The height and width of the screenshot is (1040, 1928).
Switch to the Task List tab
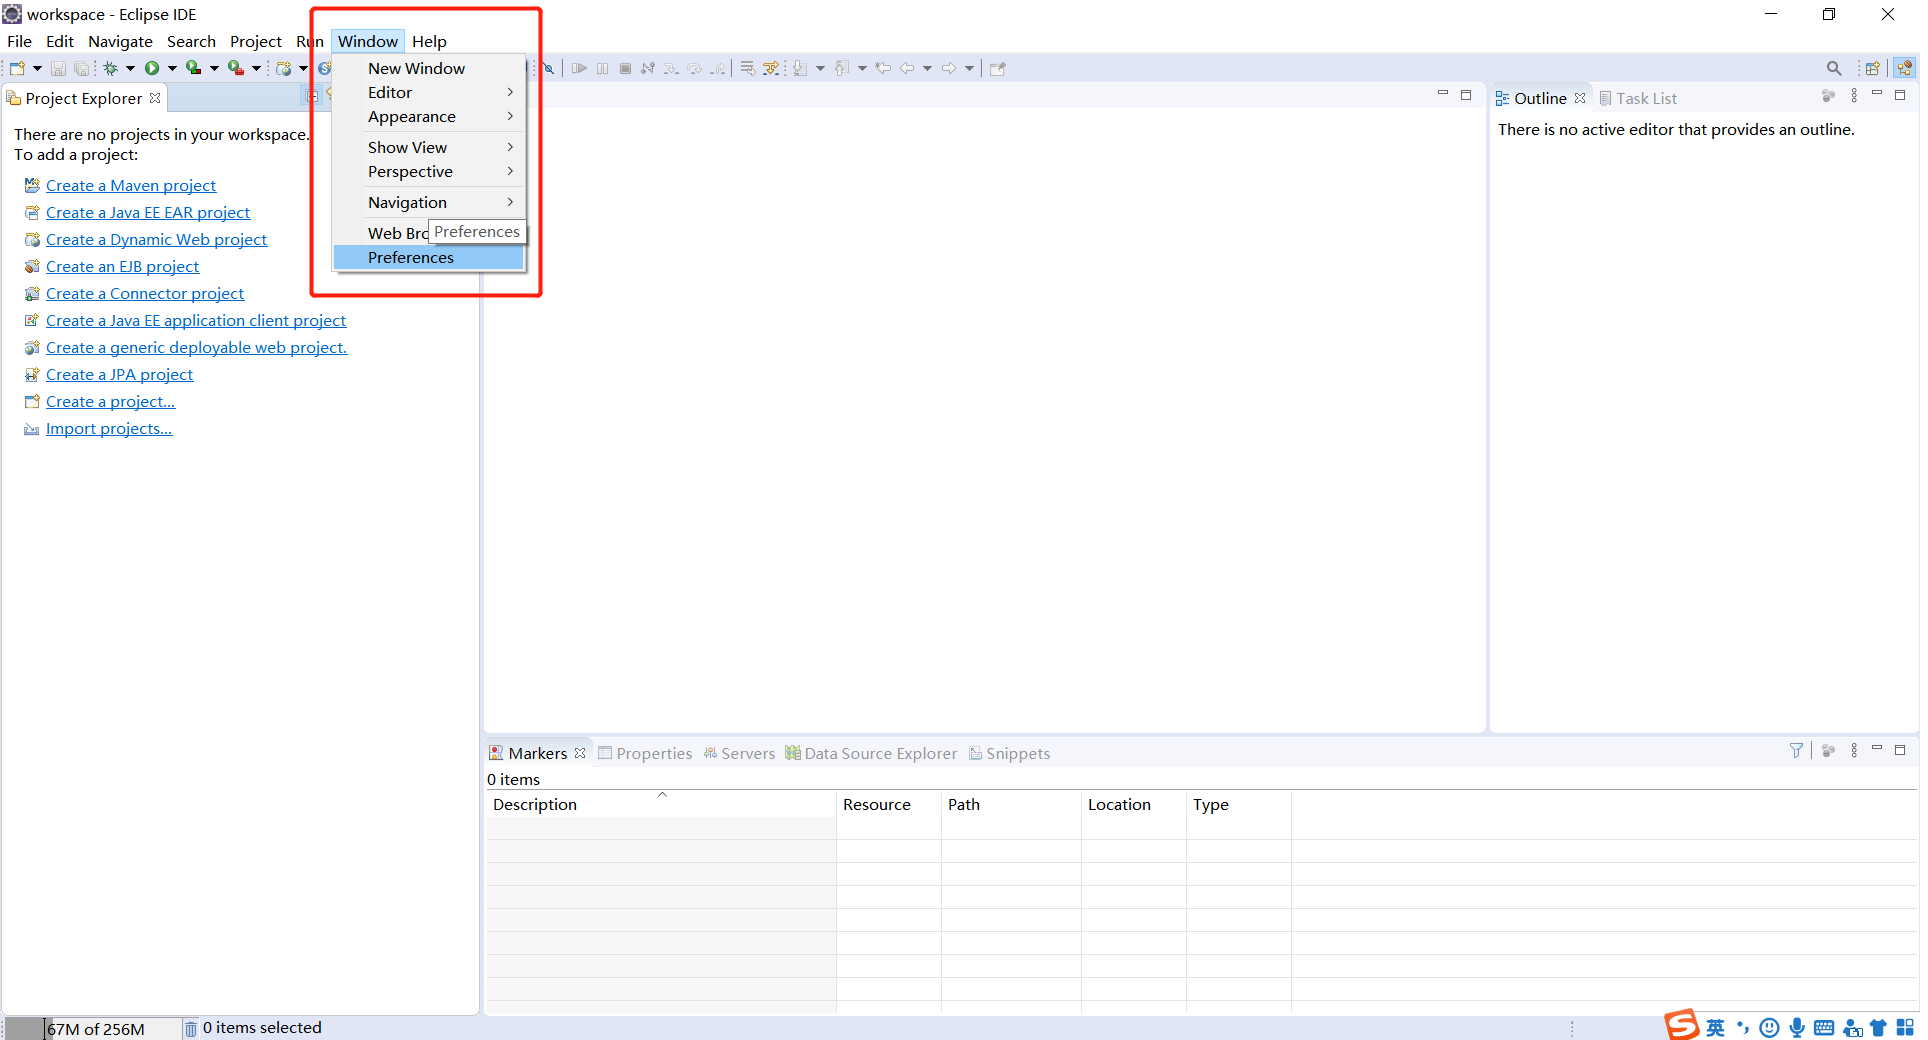pos(1638,98)
